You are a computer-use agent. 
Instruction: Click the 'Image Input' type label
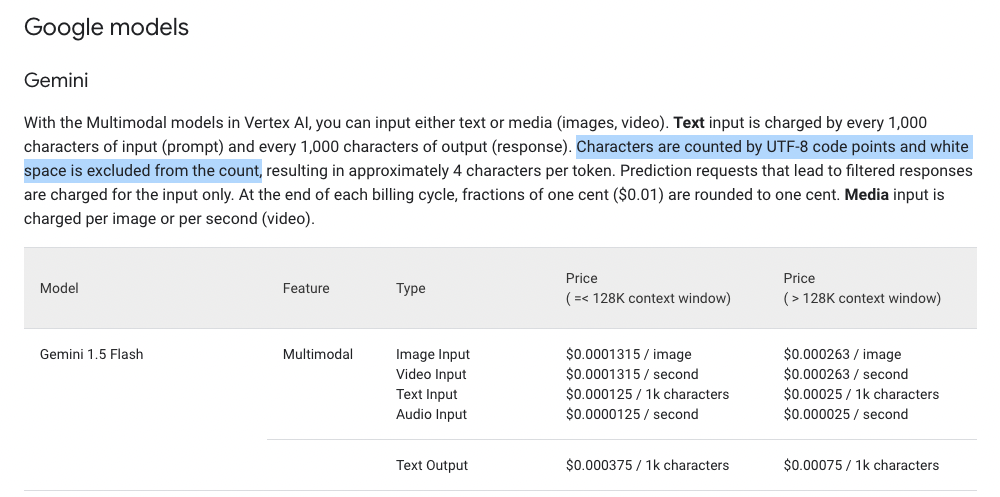[x=432, y=354]
